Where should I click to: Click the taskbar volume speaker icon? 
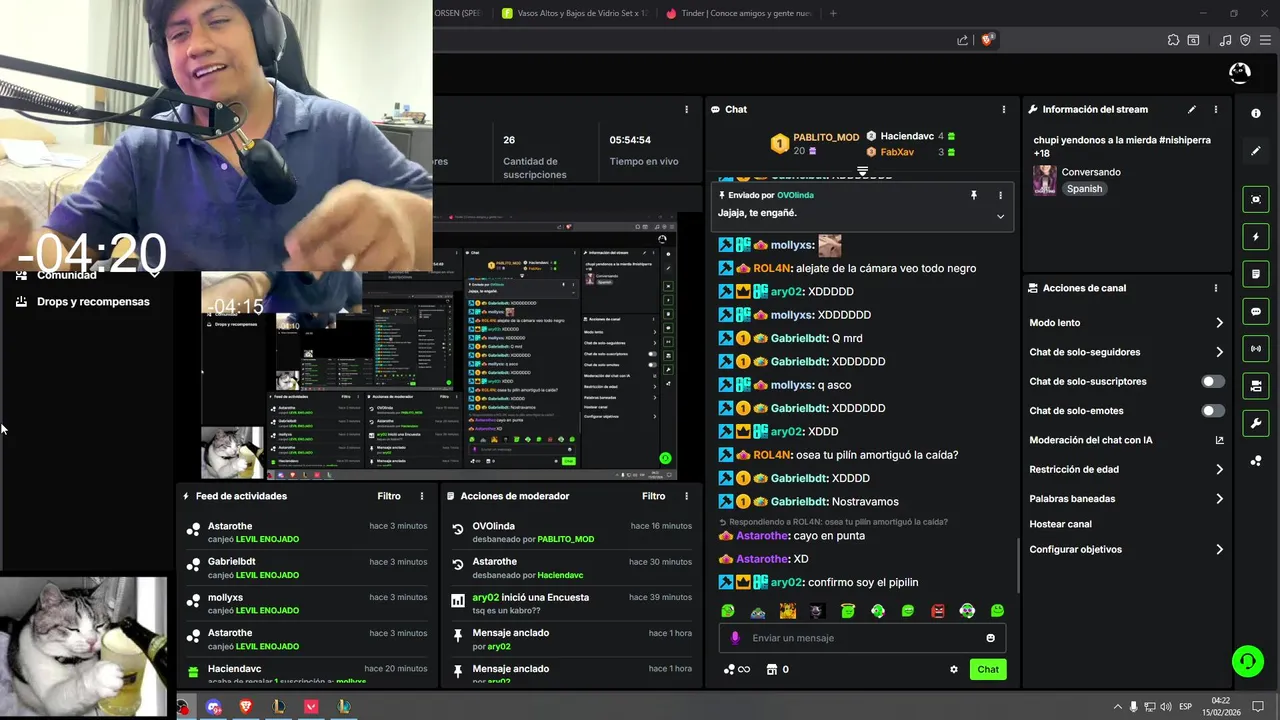pos(1166,707)
